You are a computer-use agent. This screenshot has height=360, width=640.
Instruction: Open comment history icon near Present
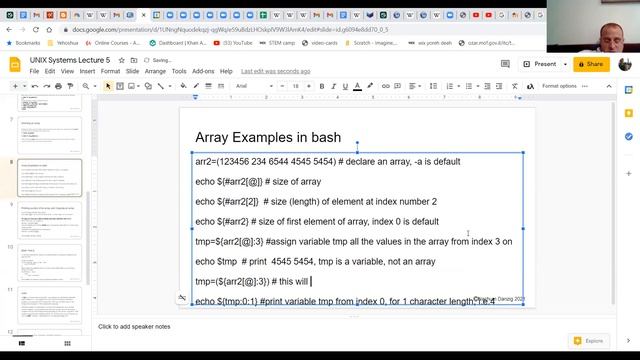[x=505, y=64]
